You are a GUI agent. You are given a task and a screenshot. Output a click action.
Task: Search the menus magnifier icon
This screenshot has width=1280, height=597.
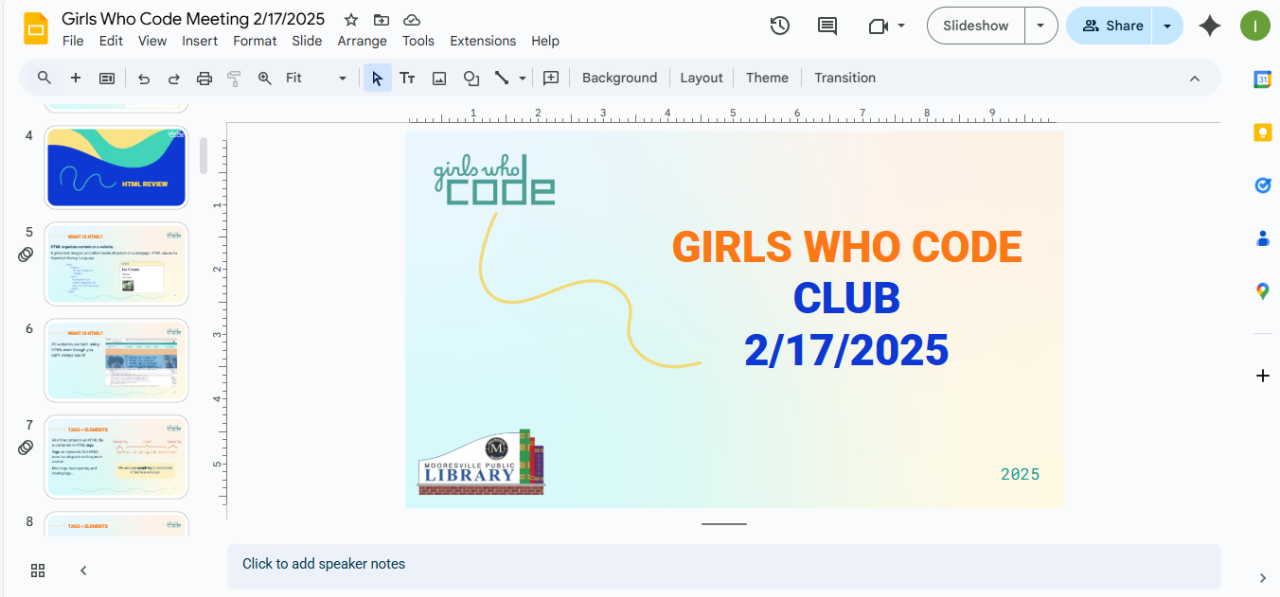[44, 78]
